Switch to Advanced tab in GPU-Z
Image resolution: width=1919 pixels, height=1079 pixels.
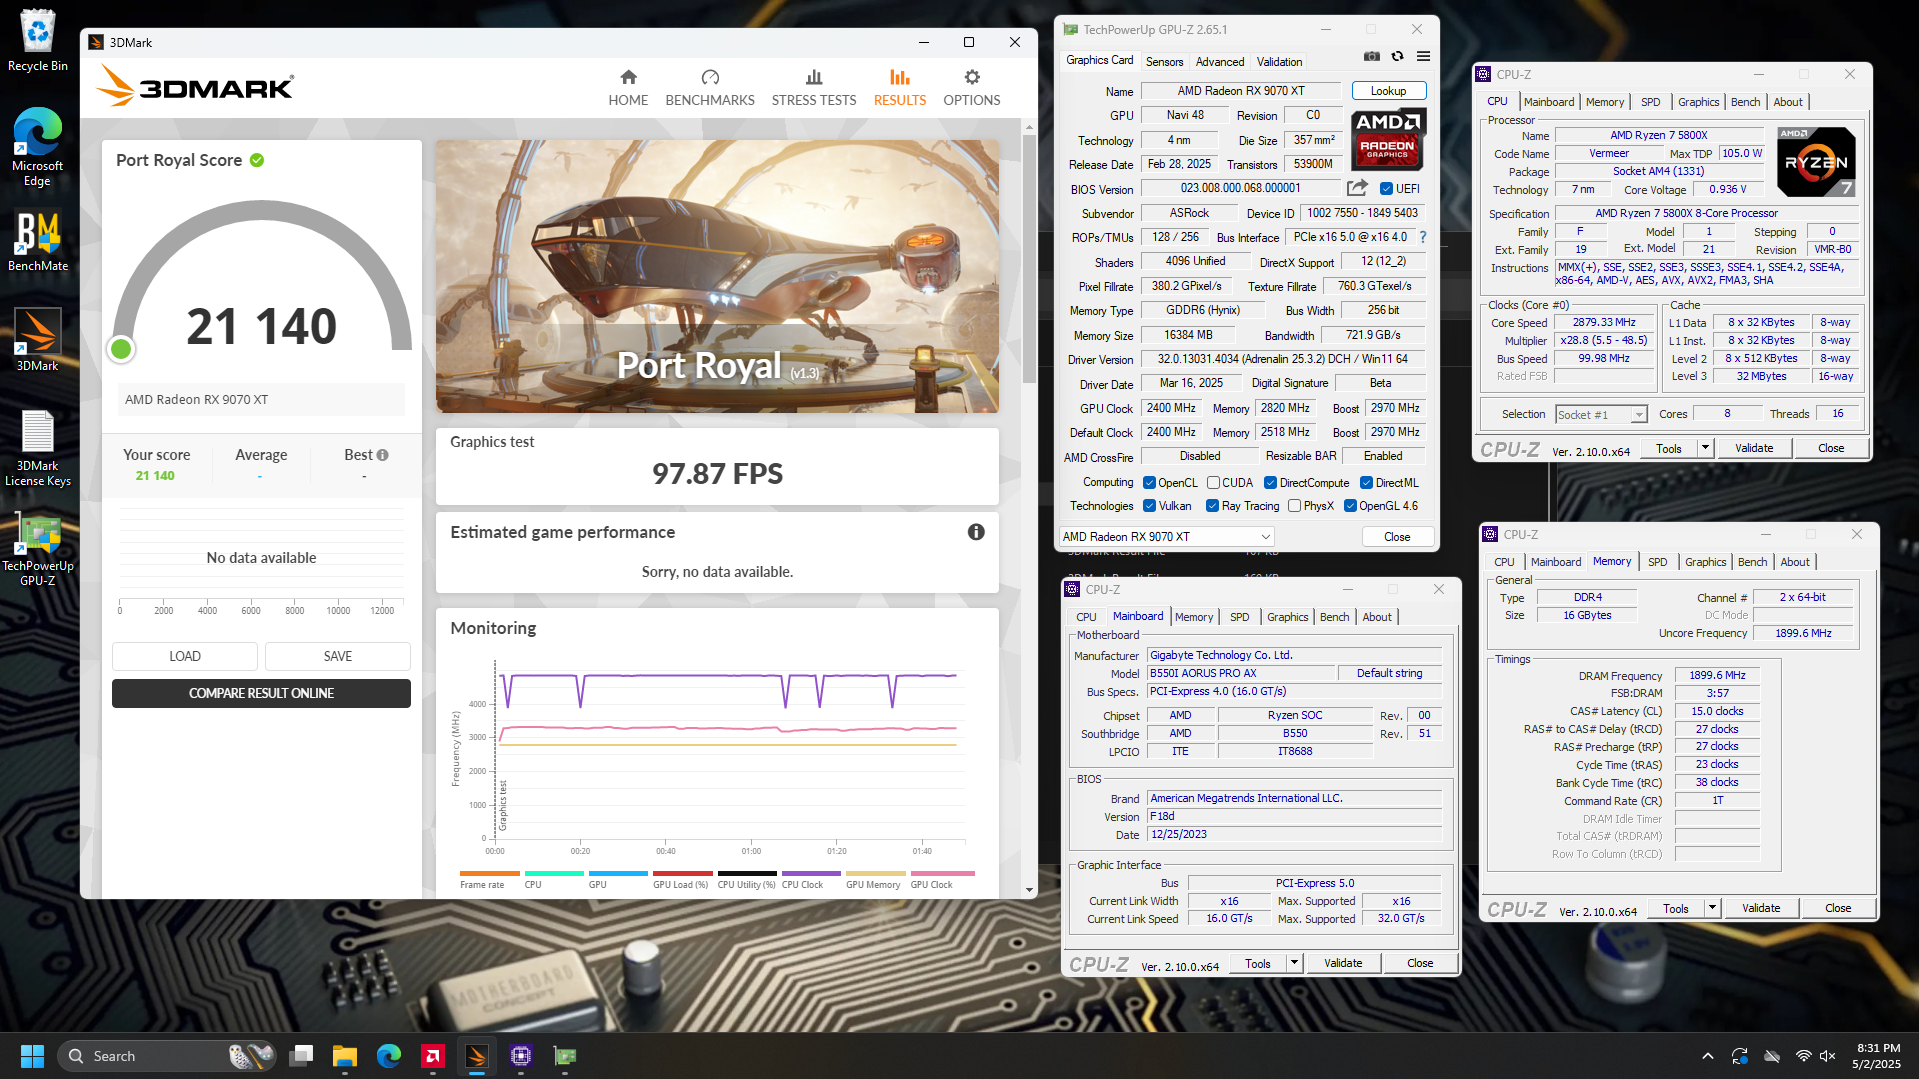pyautogui.click(x=1220, y=62)
